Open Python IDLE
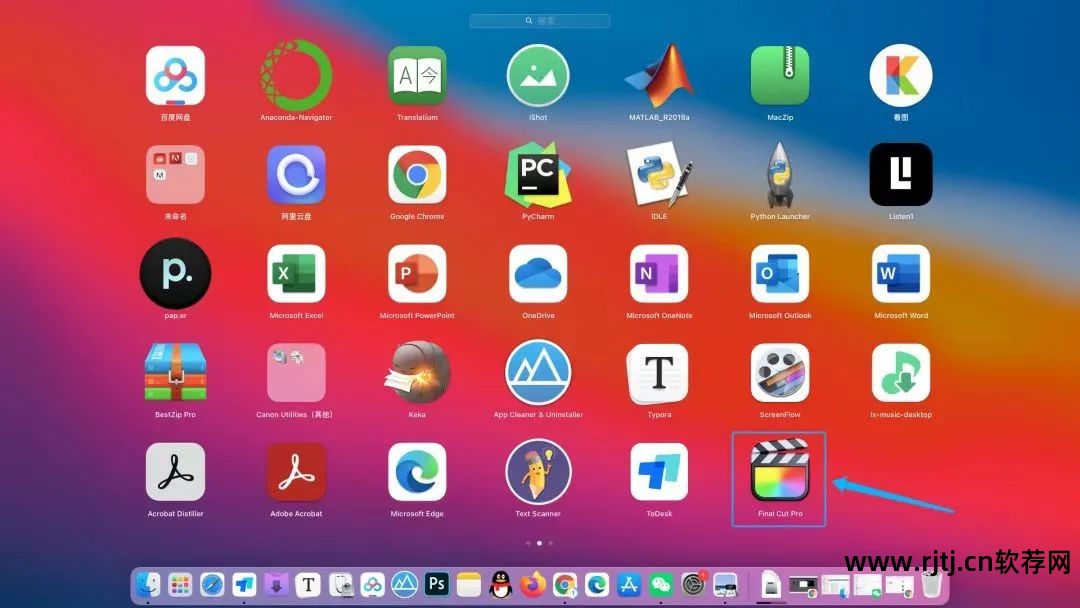The height and width of the screenshot is (608, 1080). 659,175
